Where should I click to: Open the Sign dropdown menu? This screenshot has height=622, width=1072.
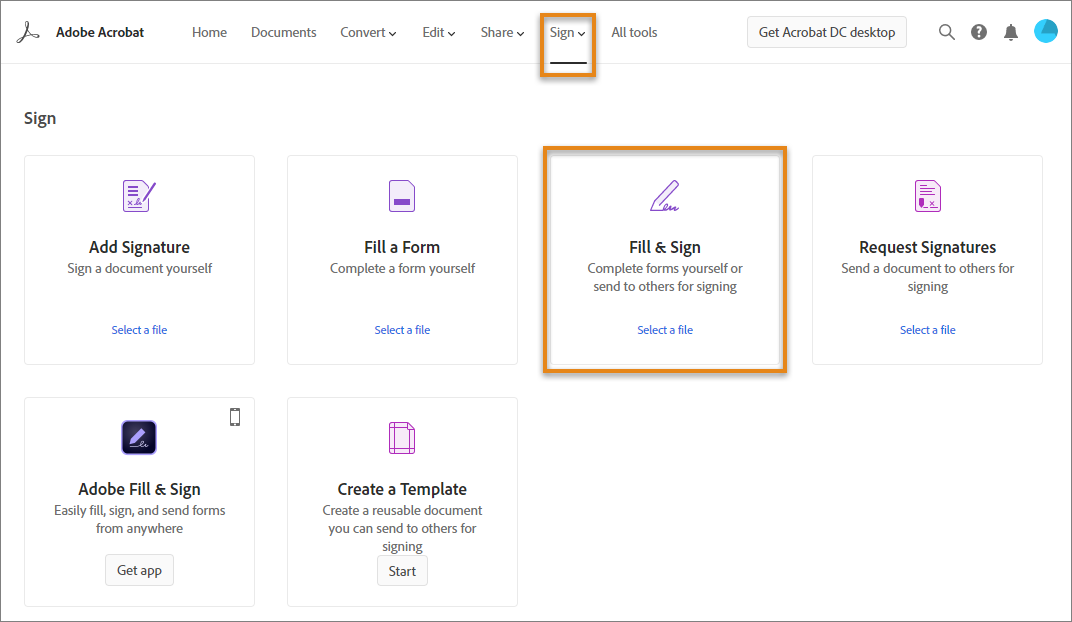coord(567,32)
